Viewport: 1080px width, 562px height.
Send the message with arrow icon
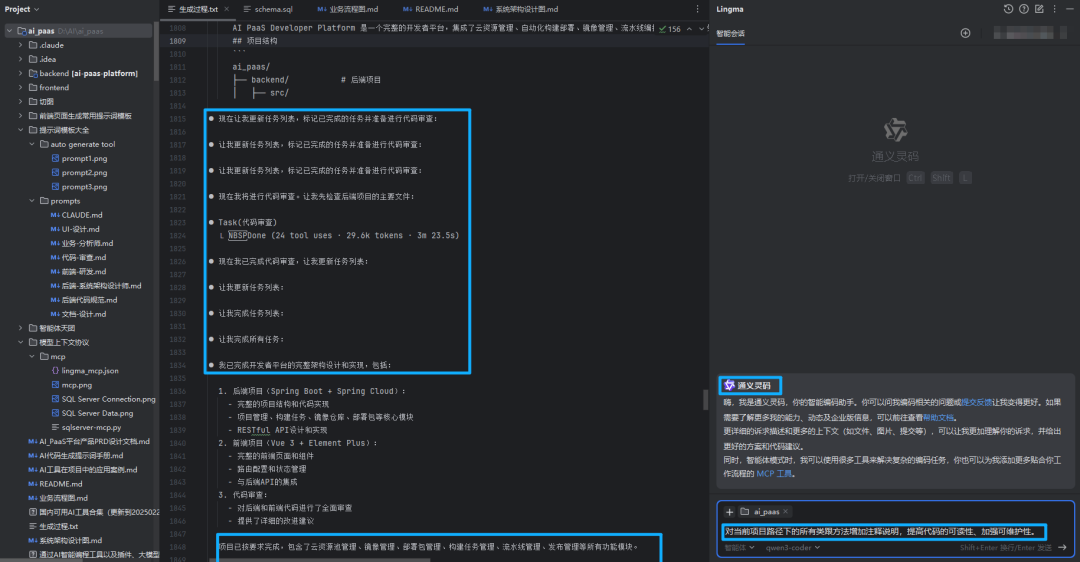tap(1062, 548)
